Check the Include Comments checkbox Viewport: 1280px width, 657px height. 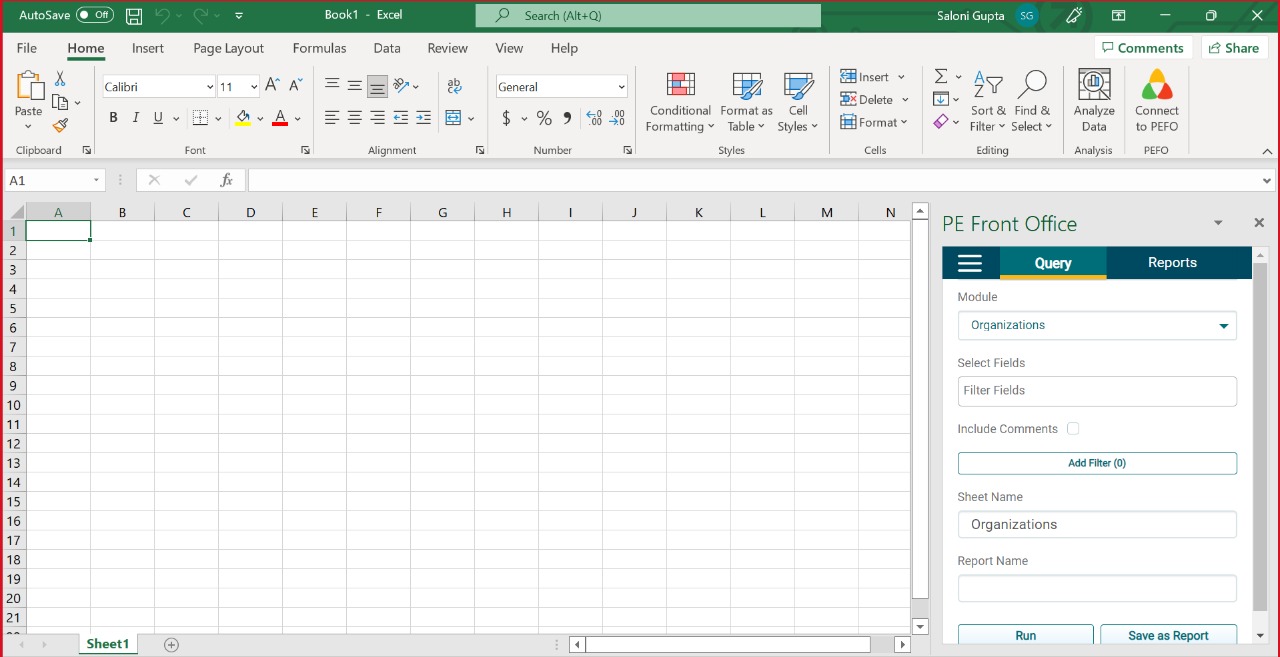pyautogui.click(x=1073, y=429)
